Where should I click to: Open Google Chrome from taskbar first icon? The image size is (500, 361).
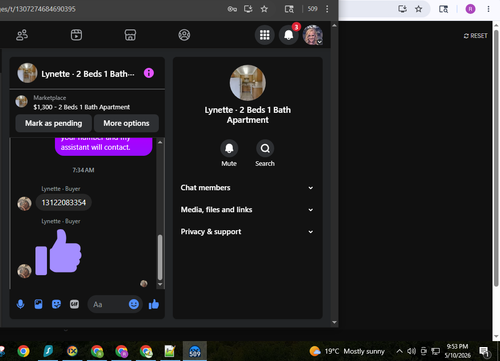(x=23, y=351)
